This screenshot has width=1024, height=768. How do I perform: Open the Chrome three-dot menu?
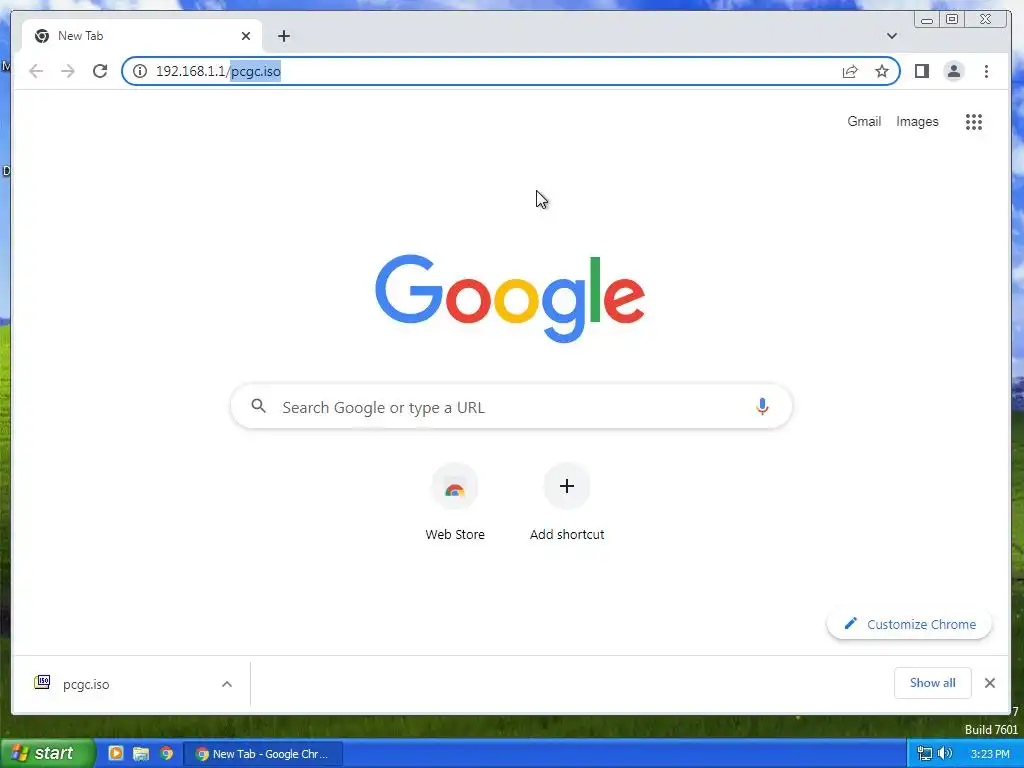986,71
